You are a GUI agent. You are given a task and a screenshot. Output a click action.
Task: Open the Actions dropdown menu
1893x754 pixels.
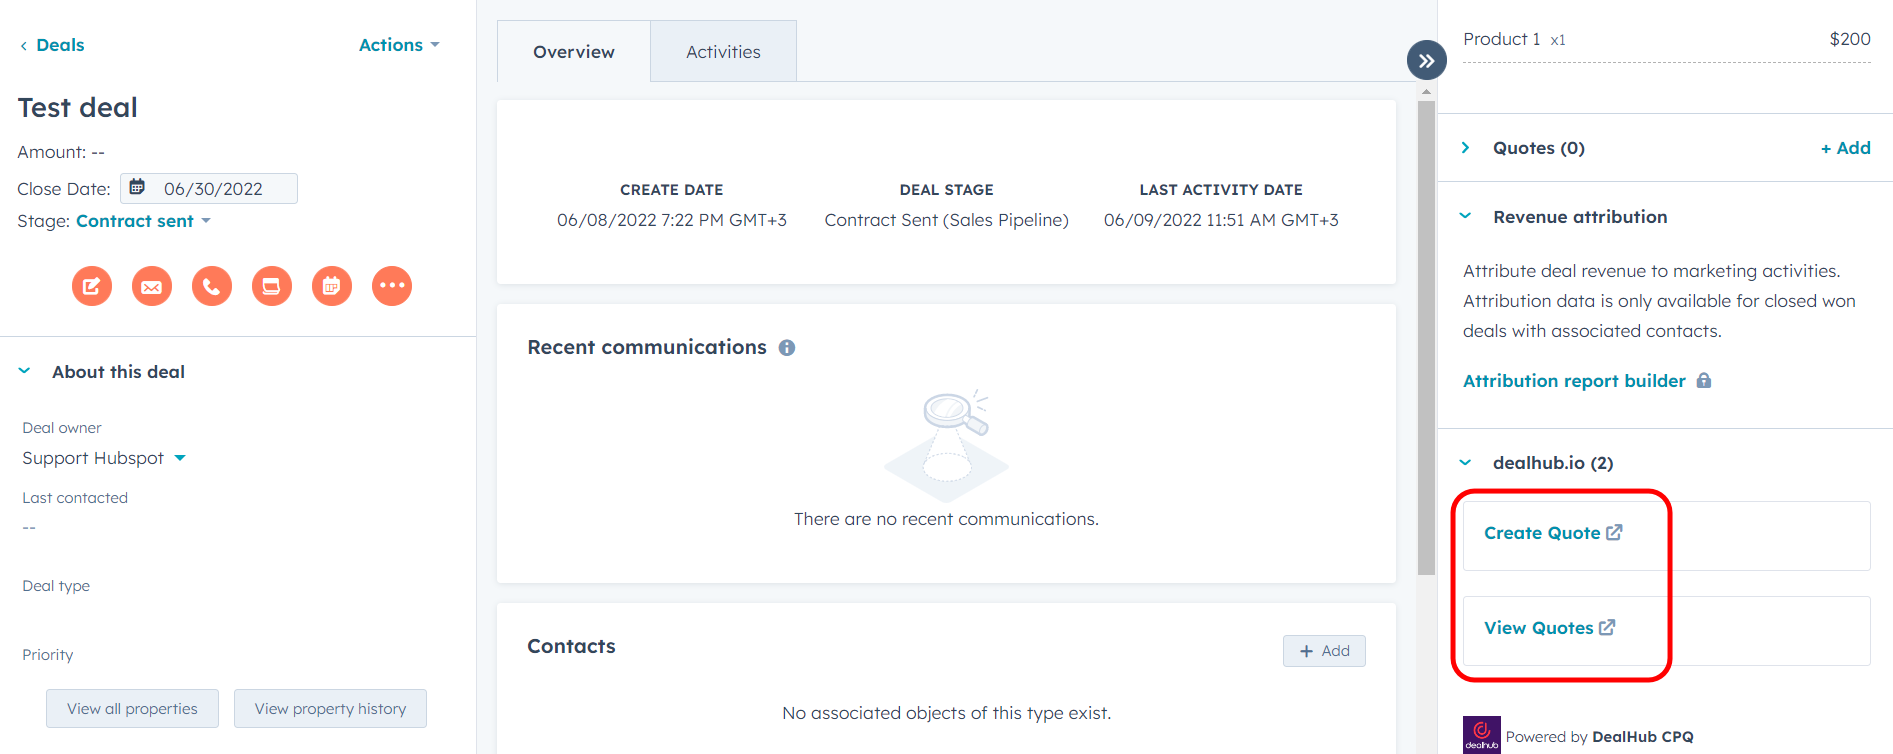398,45
